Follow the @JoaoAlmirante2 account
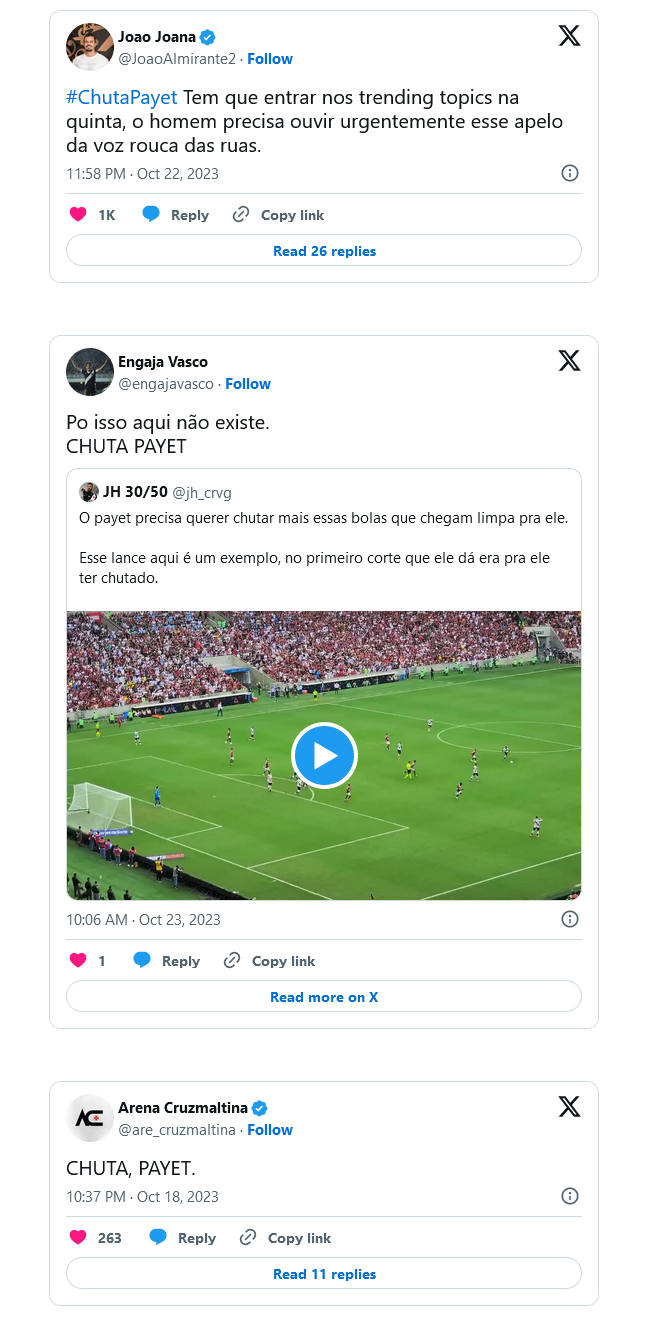Image resolution: width=648 pixels, height=1337 pixels. [x=270, y=59]
